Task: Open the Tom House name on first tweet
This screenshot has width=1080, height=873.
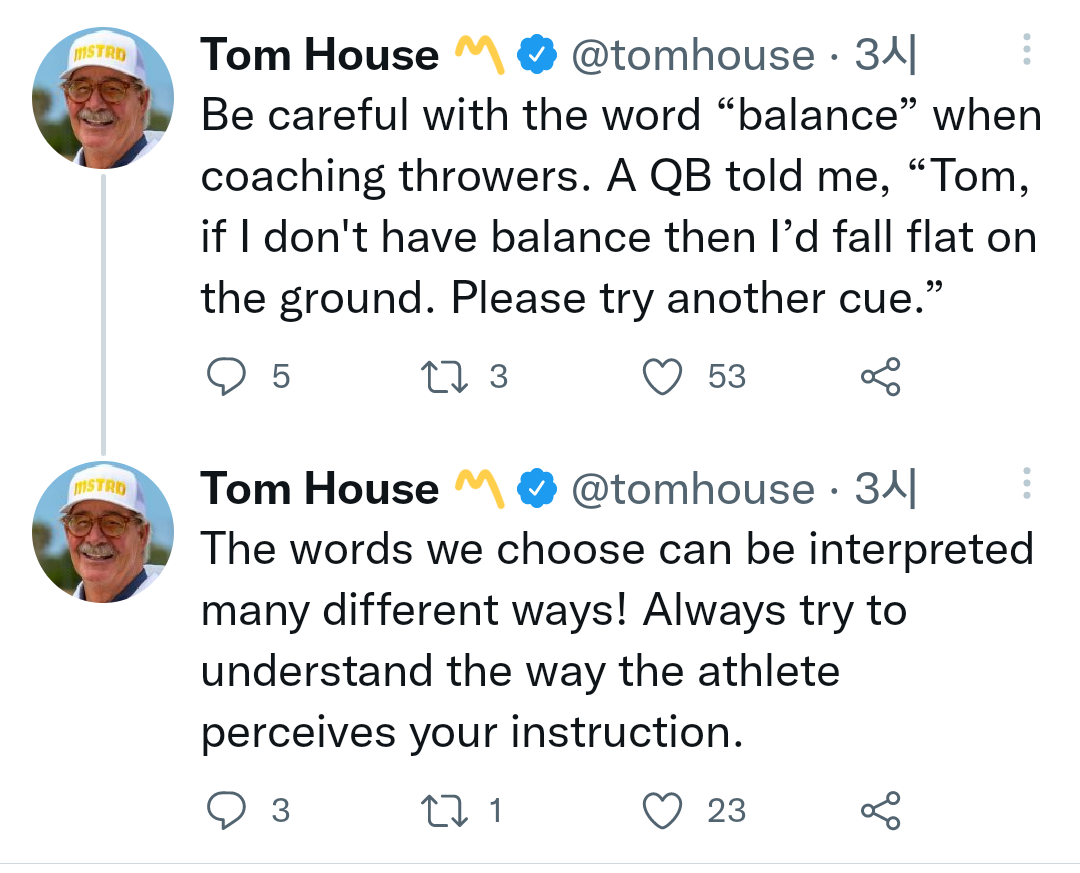Action: tap(320, 54)
